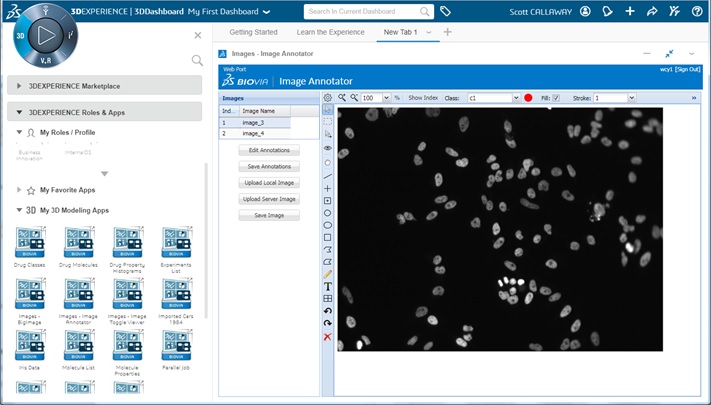Click the red color swatch

click(x=528, y=98)
